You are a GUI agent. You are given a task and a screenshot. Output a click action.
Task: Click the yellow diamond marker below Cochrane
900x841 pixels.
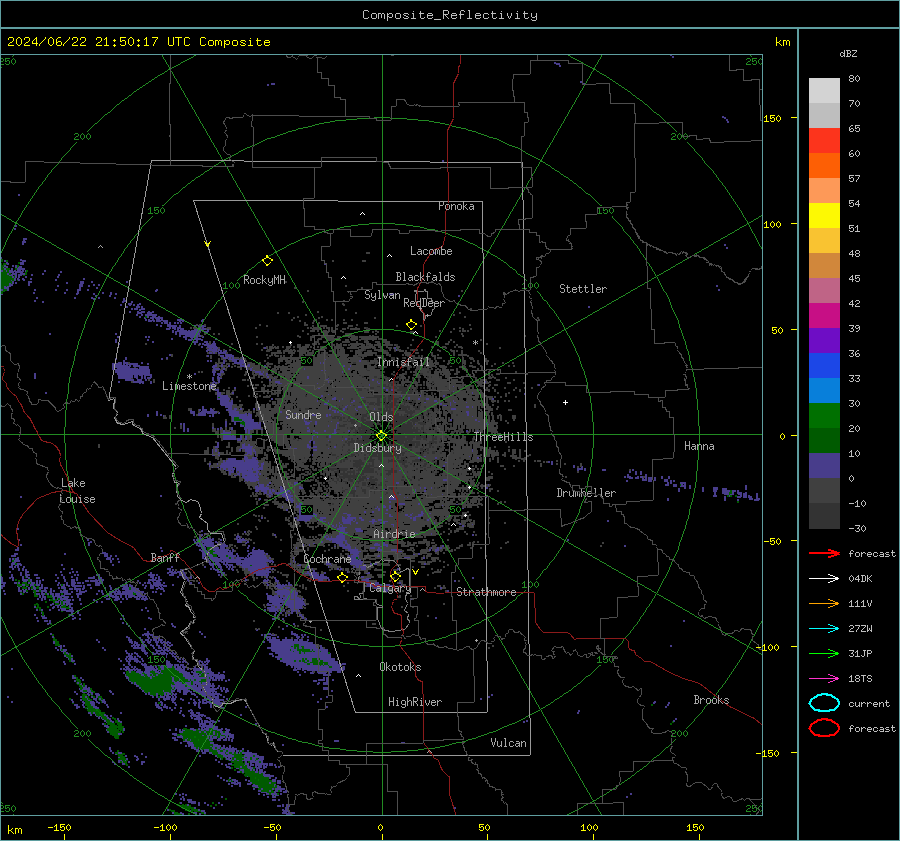342,578
